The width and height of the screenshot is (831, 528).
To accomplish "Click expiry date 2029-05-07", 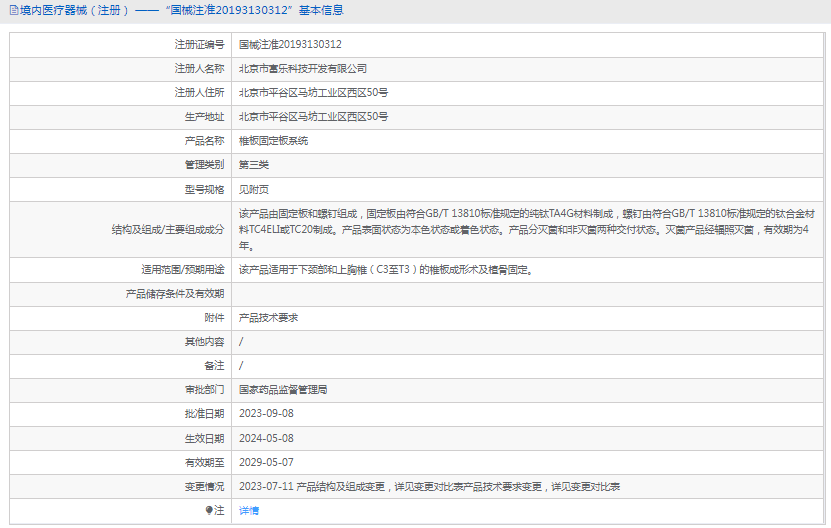I will (266, 462).
